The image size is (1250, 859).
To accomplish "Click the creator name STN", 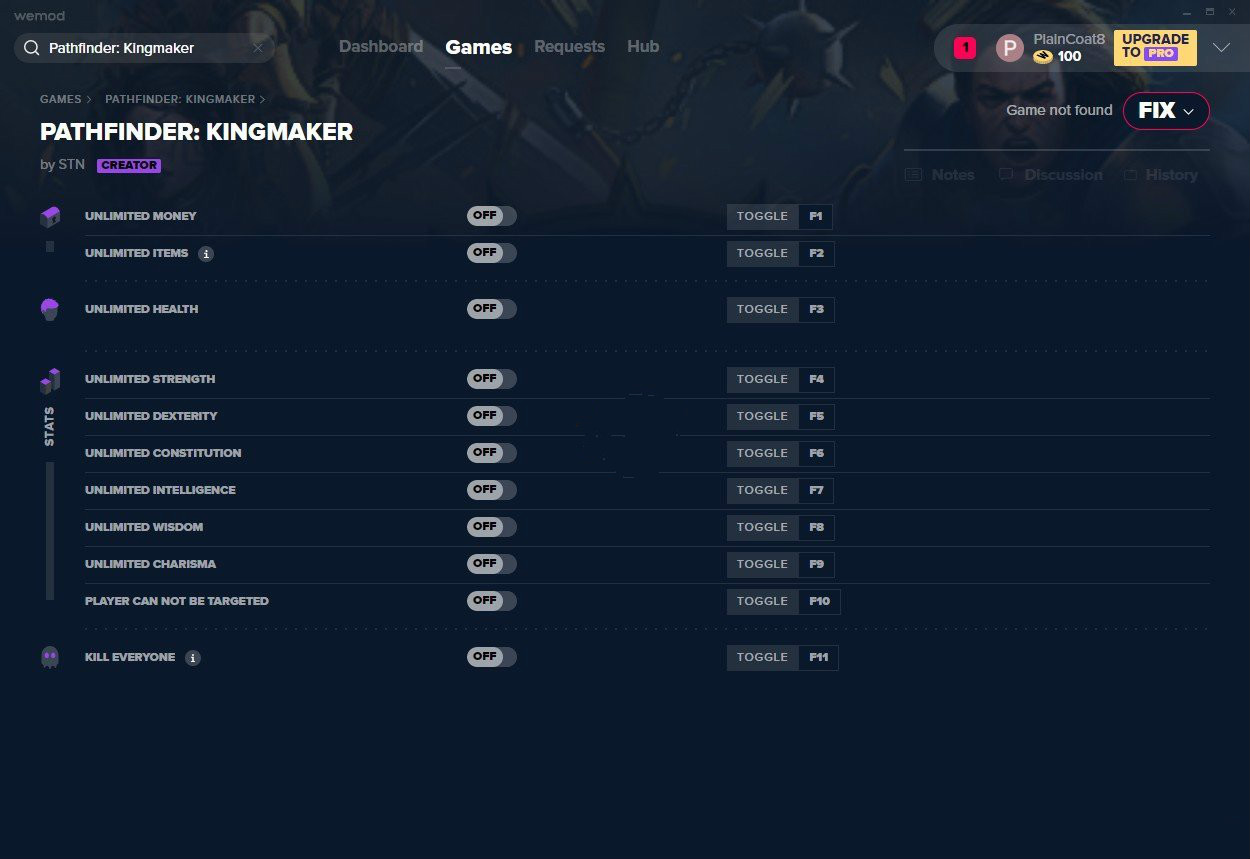I will [x=72, y=165].
